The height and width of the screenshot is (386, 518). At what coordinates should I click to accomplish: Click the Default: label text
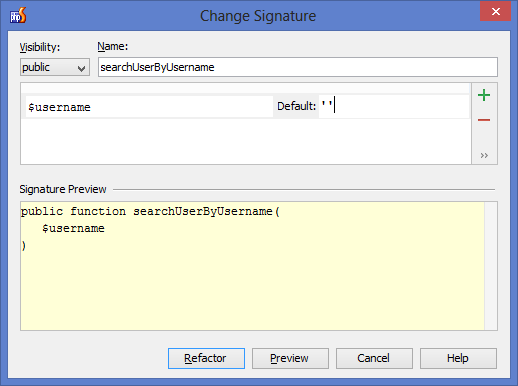pyautogui.click(x=296, y=106)
